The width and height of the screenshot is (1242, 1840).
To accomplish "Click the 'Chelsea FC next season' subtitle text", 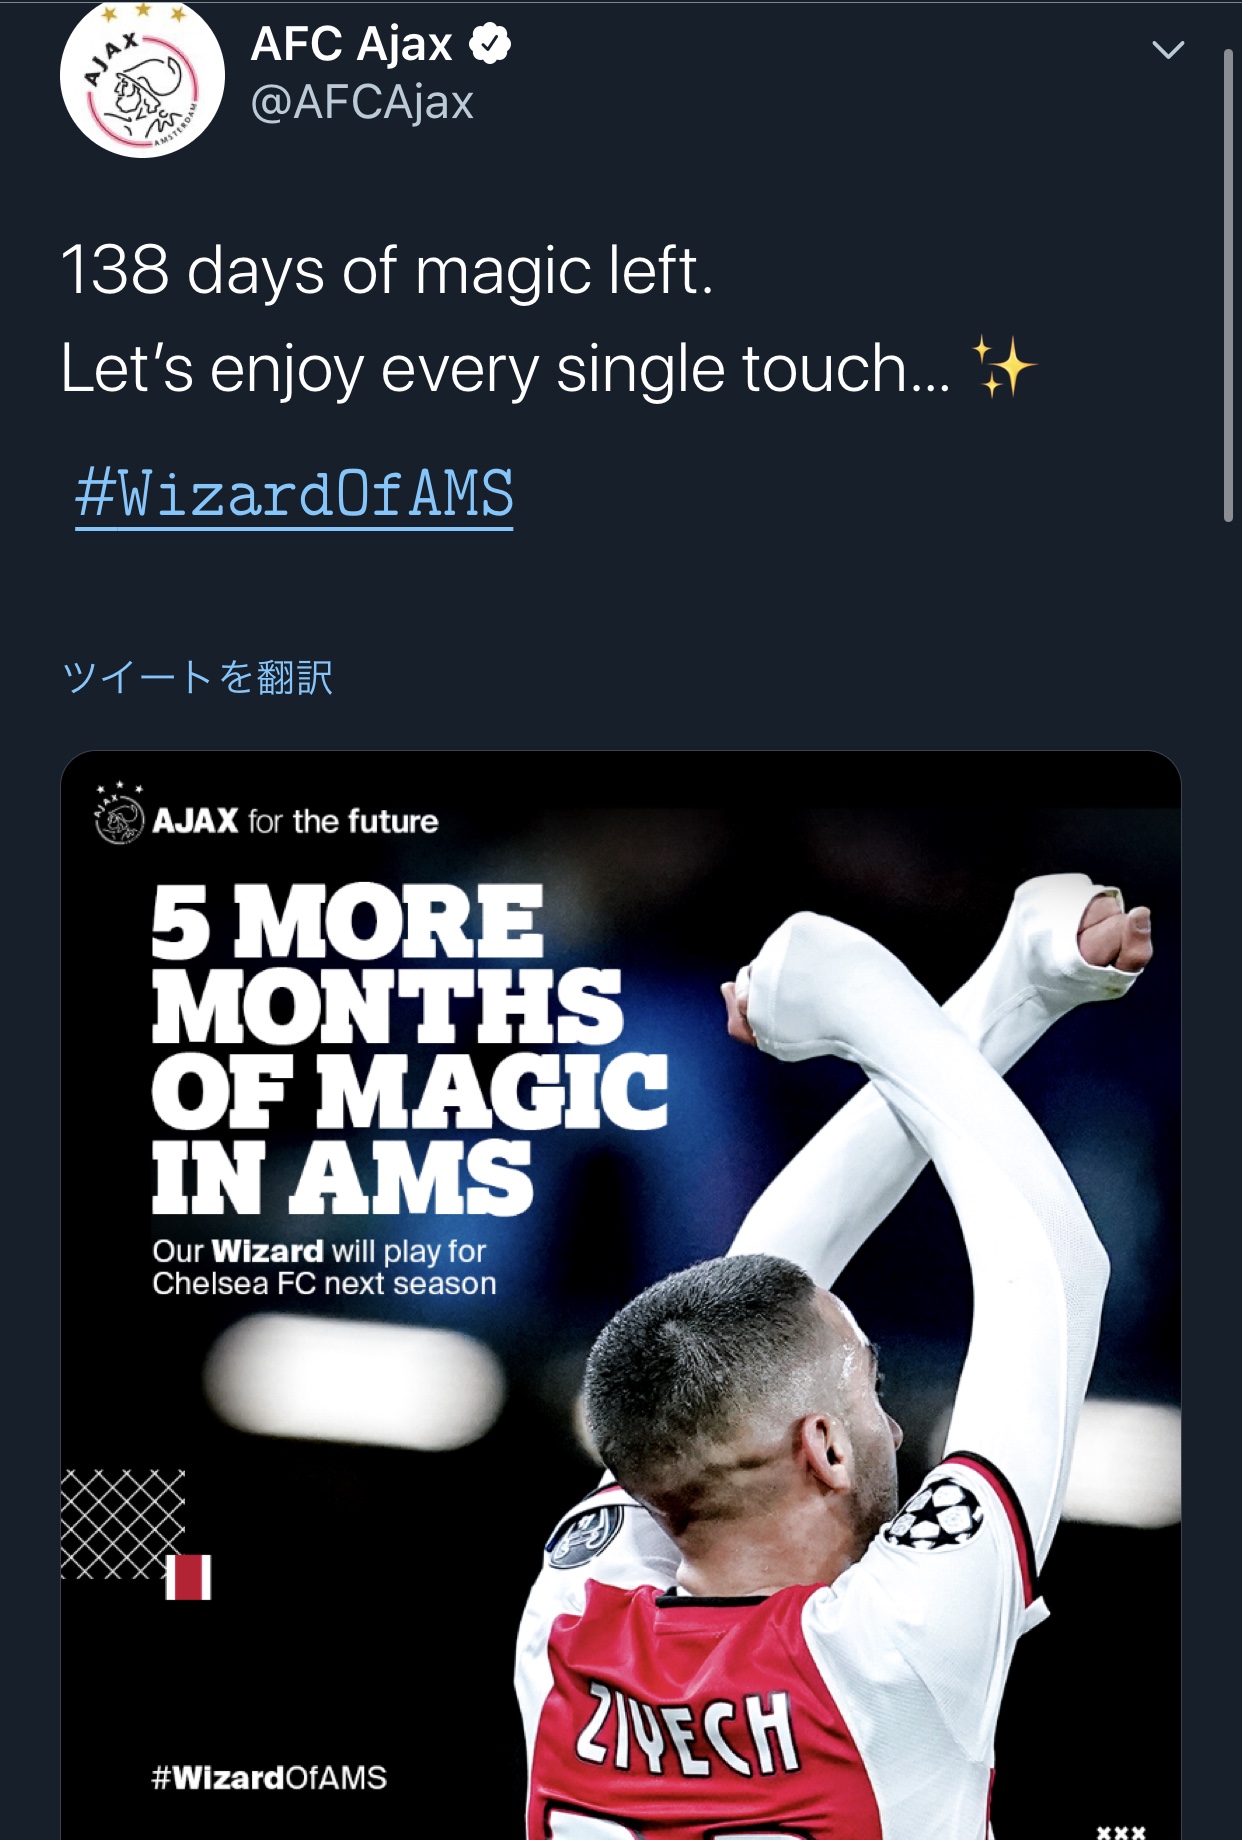I will coord(324,1284).
